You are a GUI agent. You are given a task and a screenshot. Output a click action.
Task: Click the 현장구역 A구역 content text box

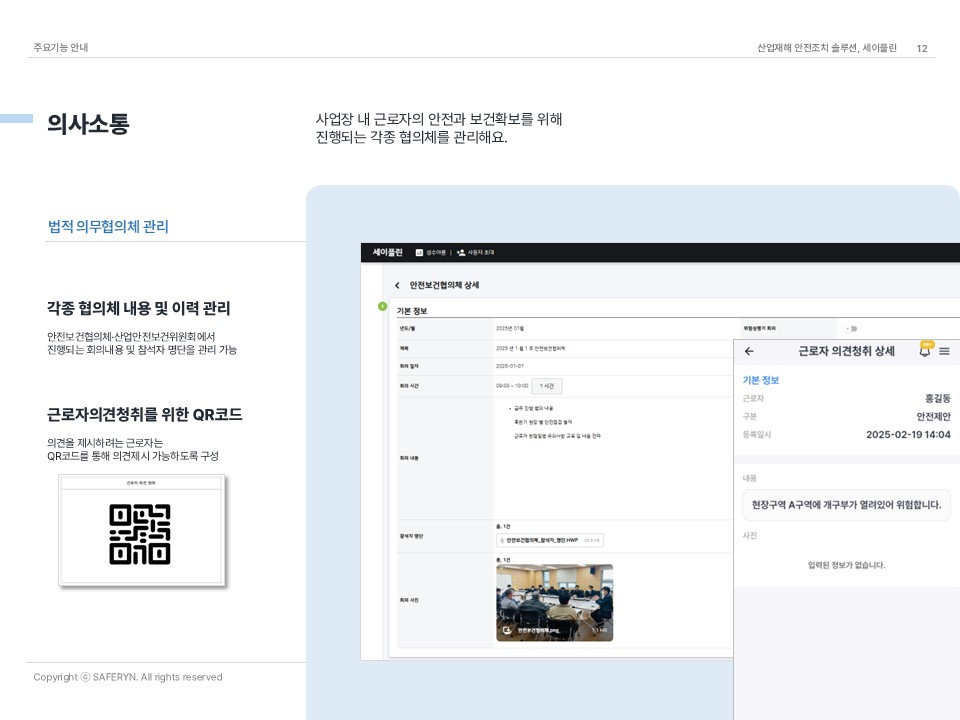coord(846,505)
